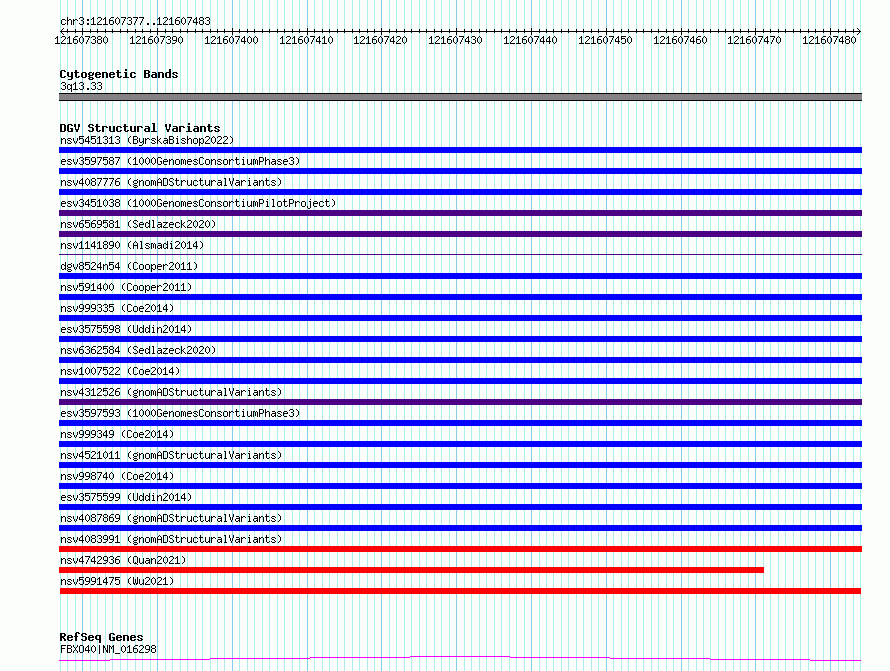Open the FBXO40|NM_016298 gene label
The width and height of the screenshot is (890, 671).
(108, 649)
